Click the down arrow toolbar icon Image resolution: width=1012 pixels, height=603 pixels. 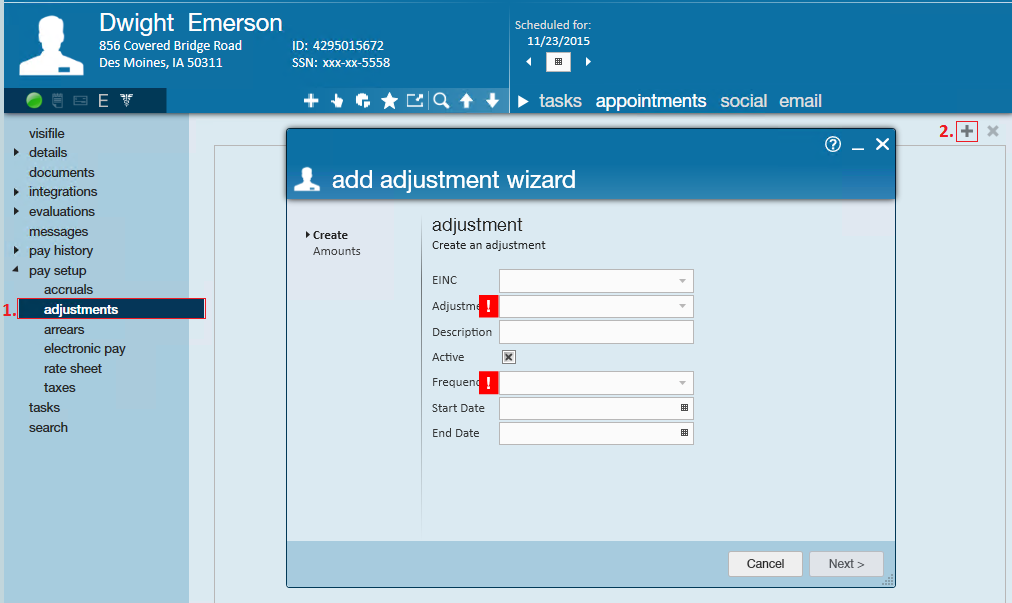click(492, 100)
